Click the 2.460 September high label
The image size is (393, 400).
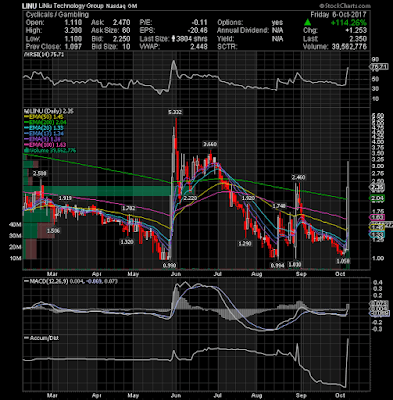pyautogui.click(x=298, y=177)
